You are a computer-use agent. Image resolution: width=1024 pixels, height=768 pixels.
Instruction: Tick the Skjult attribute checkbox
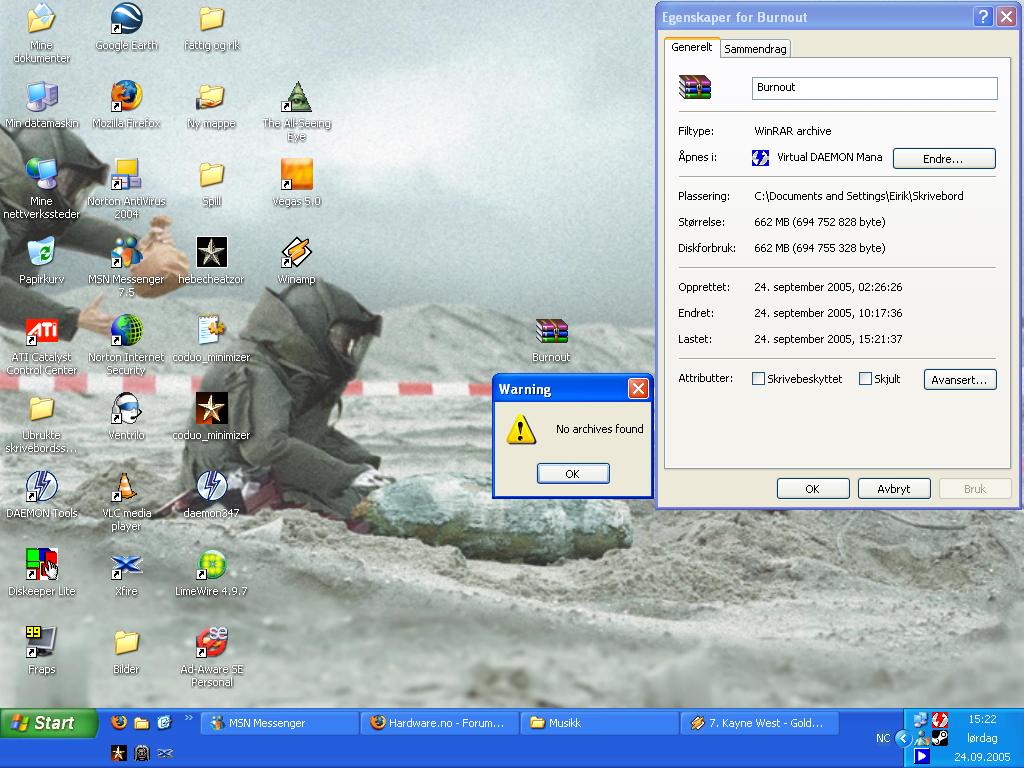pos(865,379)
